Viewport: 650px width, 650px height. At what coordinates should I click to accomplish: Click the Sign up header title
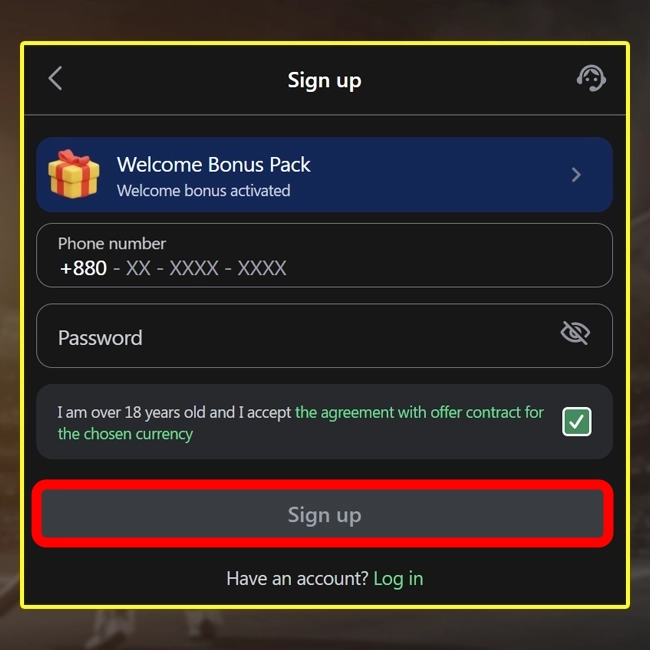pos(325,80)
